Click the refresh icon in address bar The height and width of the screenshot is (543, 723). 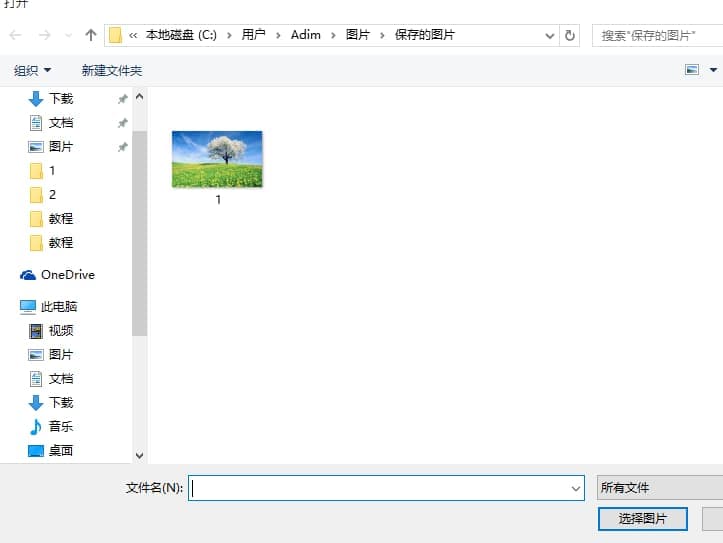pyautogui.click(x=570, y=35)
